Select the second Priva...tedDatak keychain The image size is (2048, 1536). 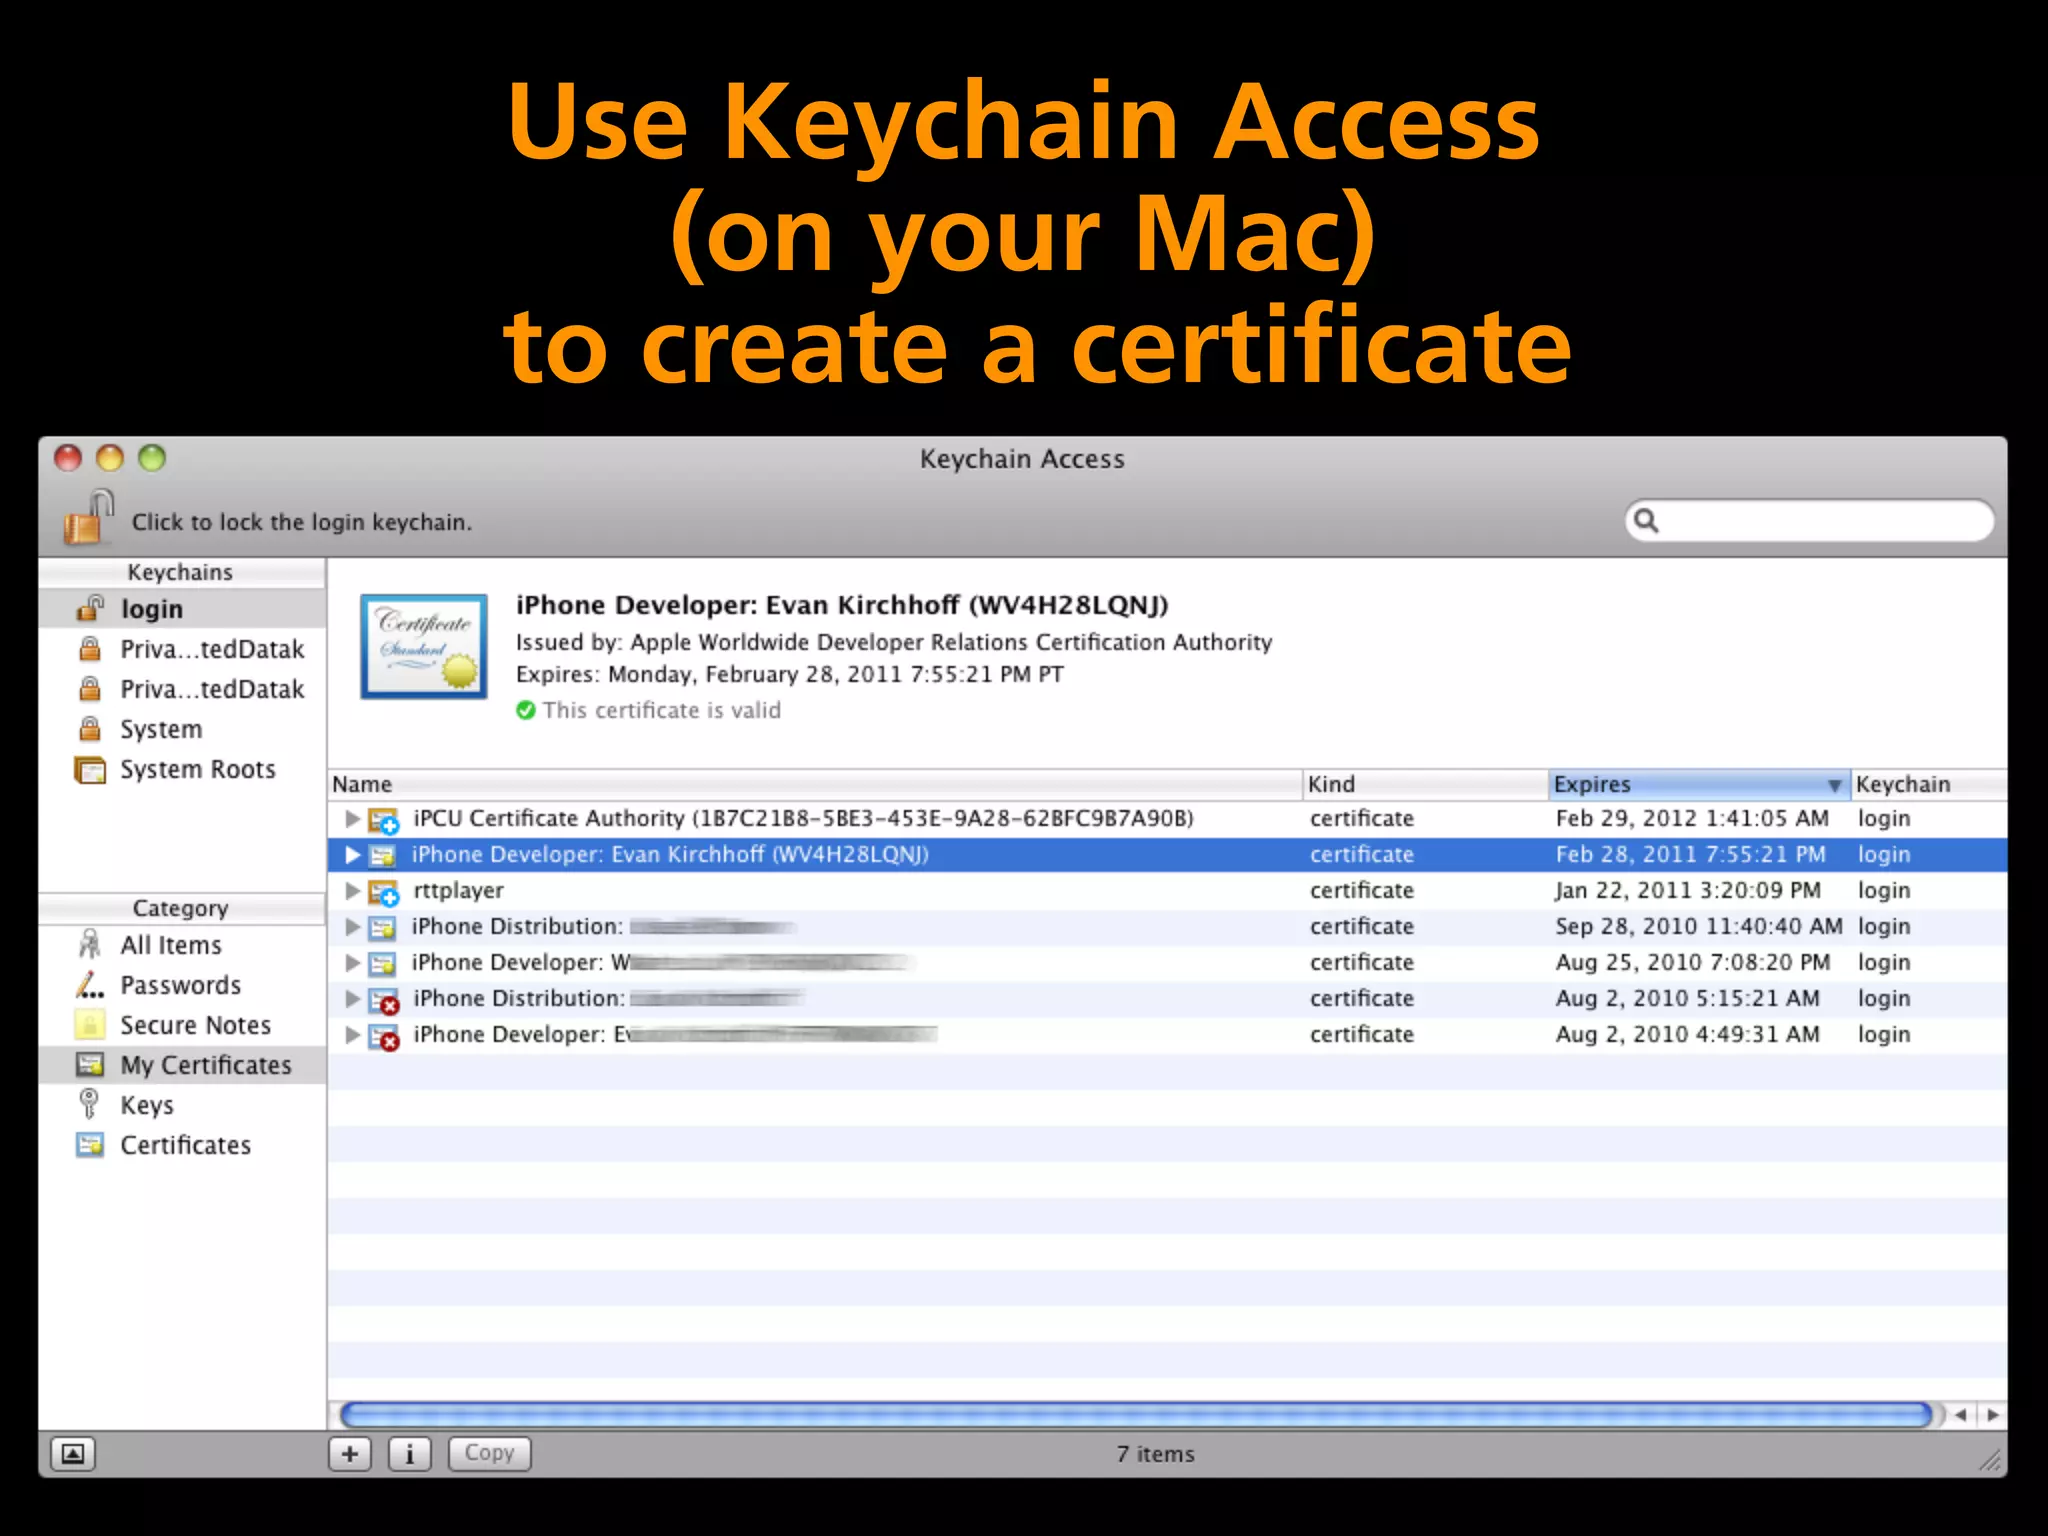[x=182, y=689]
